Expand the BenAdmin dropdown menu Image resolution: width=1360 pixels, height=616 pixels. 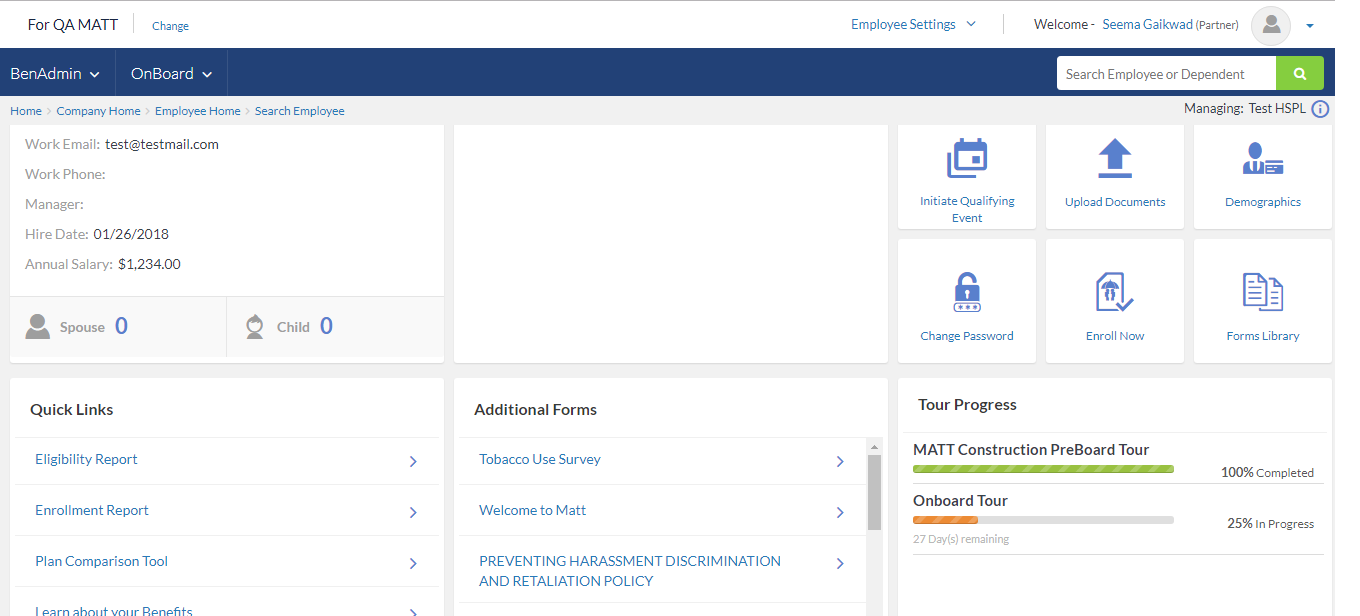coord(55,73)
